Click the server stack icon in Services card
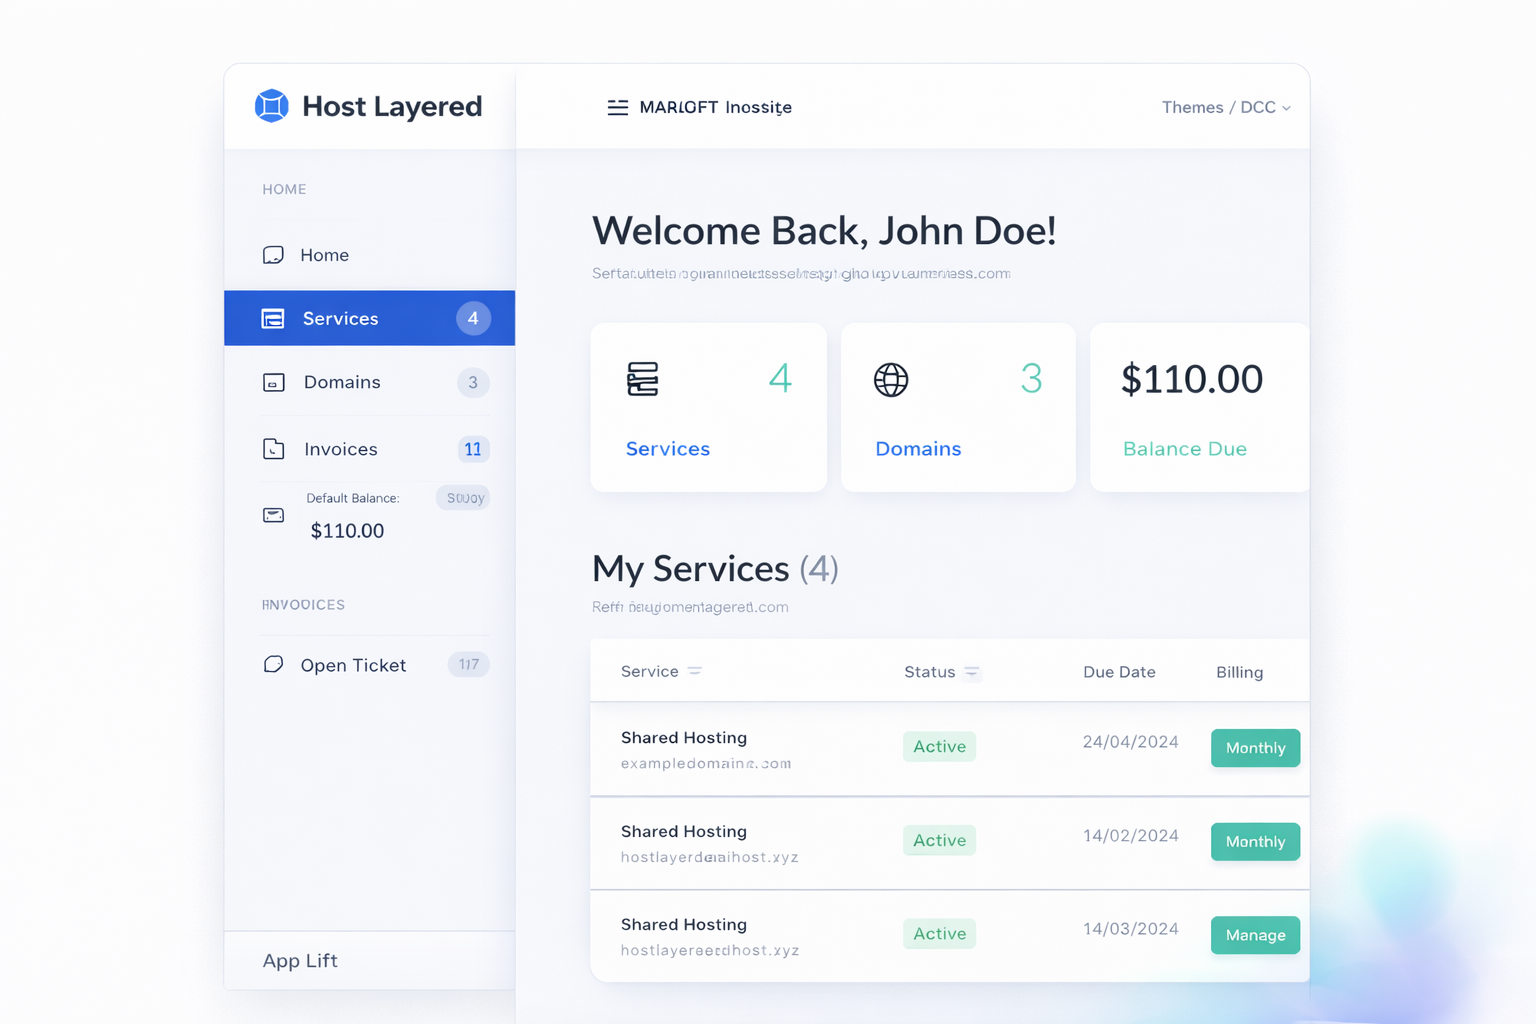The height and width of the screenshot is (1024, 1536). (643, 379)
